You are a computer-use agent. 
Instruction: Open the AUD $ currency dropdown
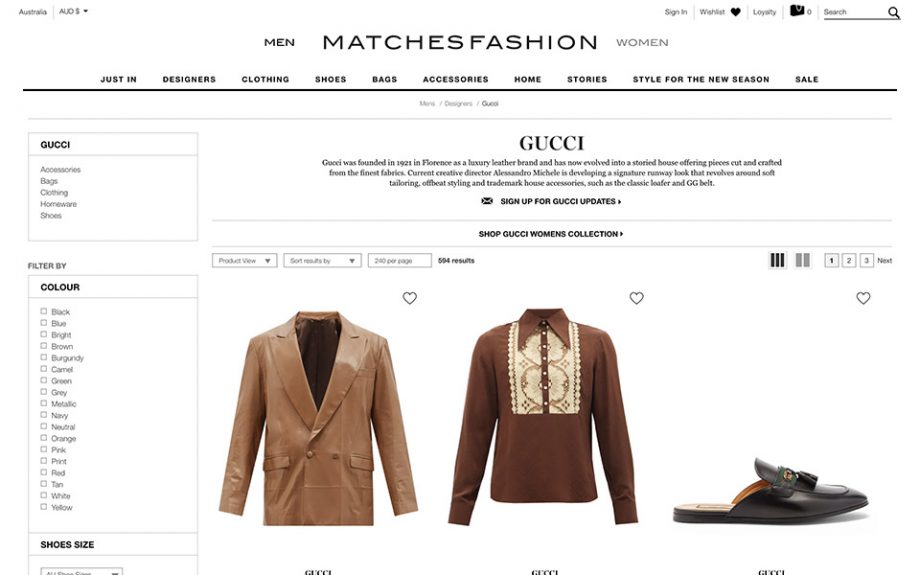tap(73, 11)
